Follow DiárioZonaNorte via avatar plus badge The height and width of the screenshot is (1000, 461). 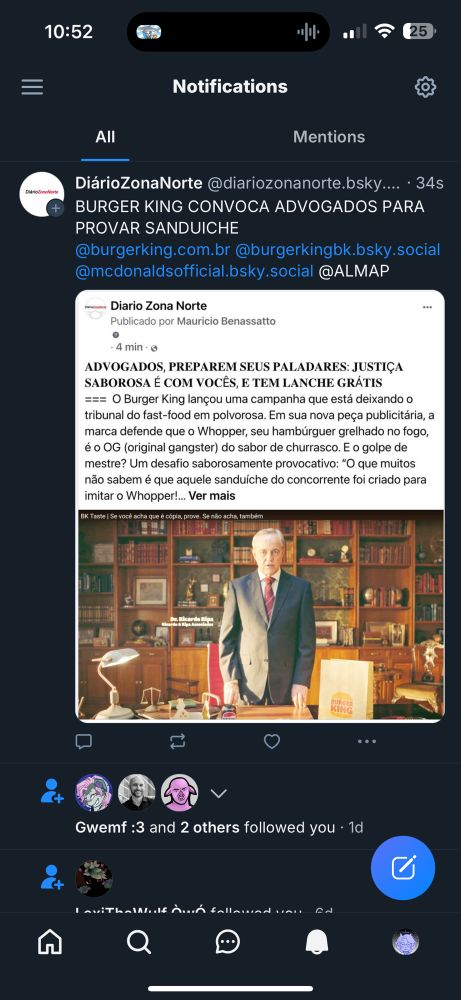(x=55, y=208)
